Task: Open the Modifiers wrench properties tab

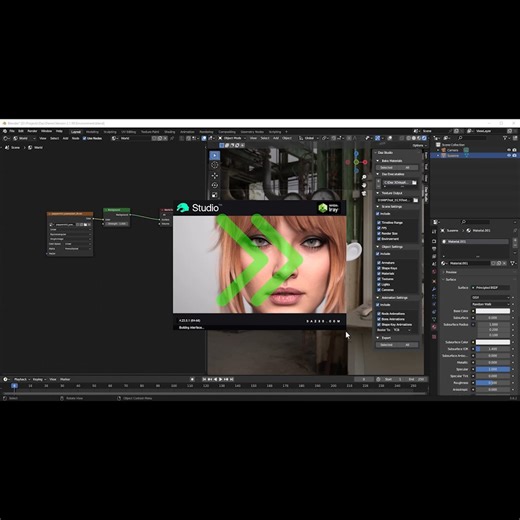Action: tap(434, 289)
